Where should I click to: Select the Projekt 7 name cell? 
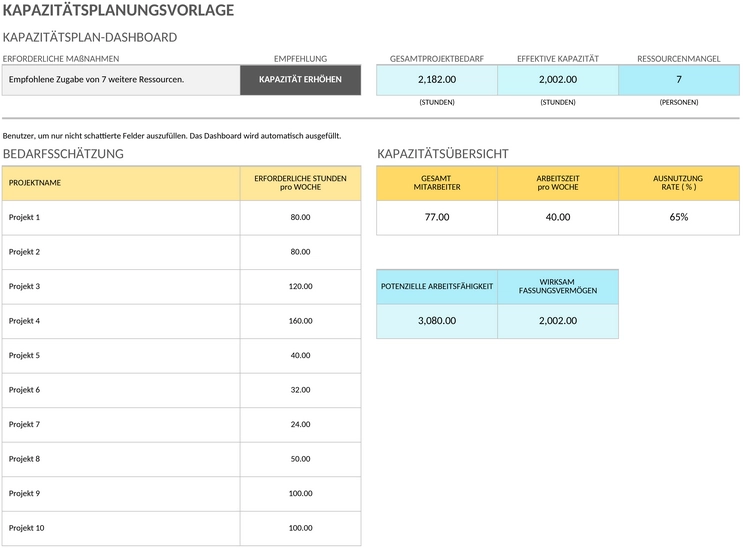[x=121, y=425]
